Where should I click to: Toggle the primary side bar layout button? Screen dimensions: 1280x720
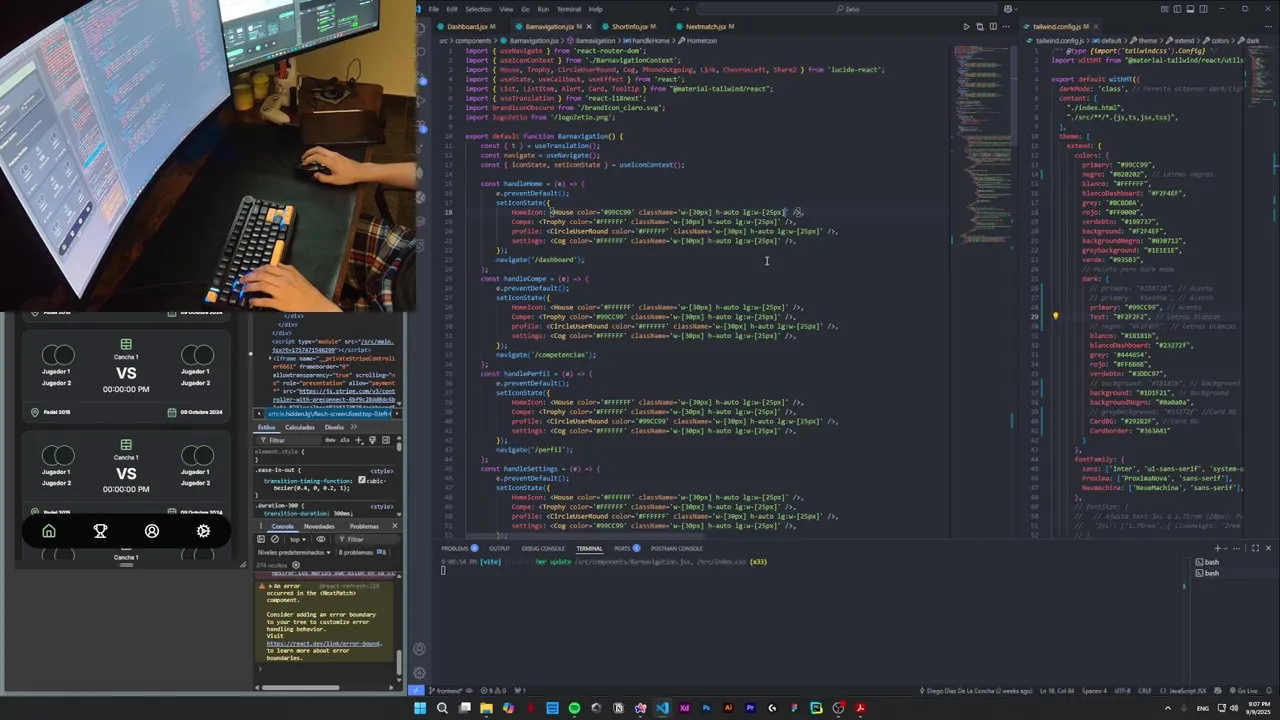(1177, 9)
